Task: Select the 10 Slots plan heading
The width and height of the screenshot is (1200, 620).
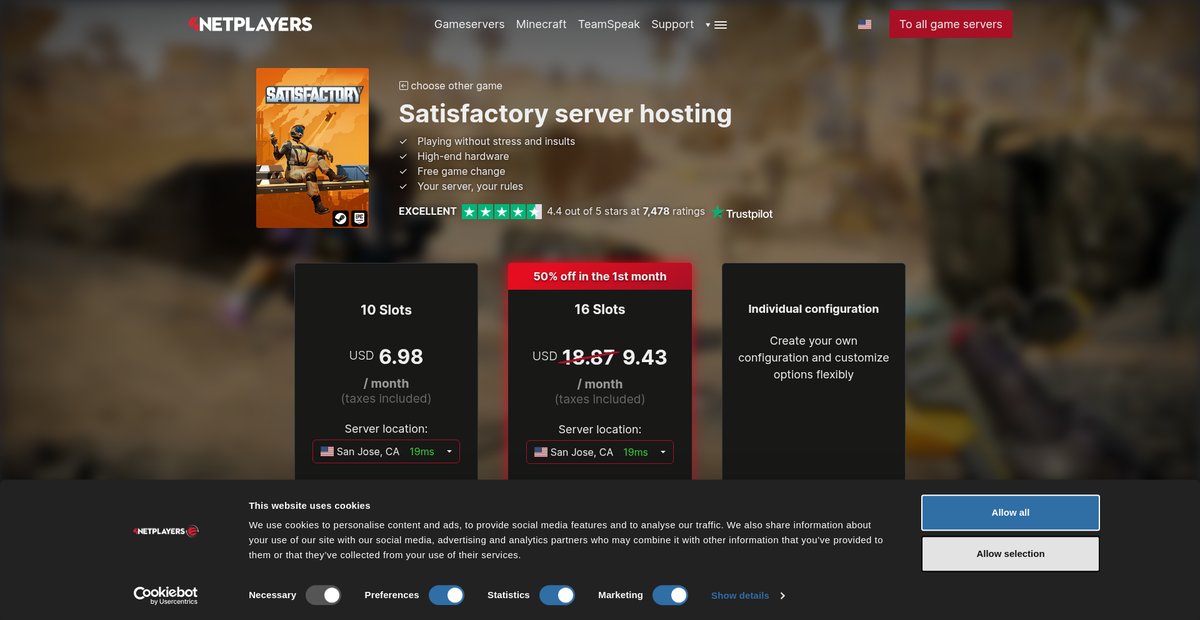Action: click(x=386, y=310)
